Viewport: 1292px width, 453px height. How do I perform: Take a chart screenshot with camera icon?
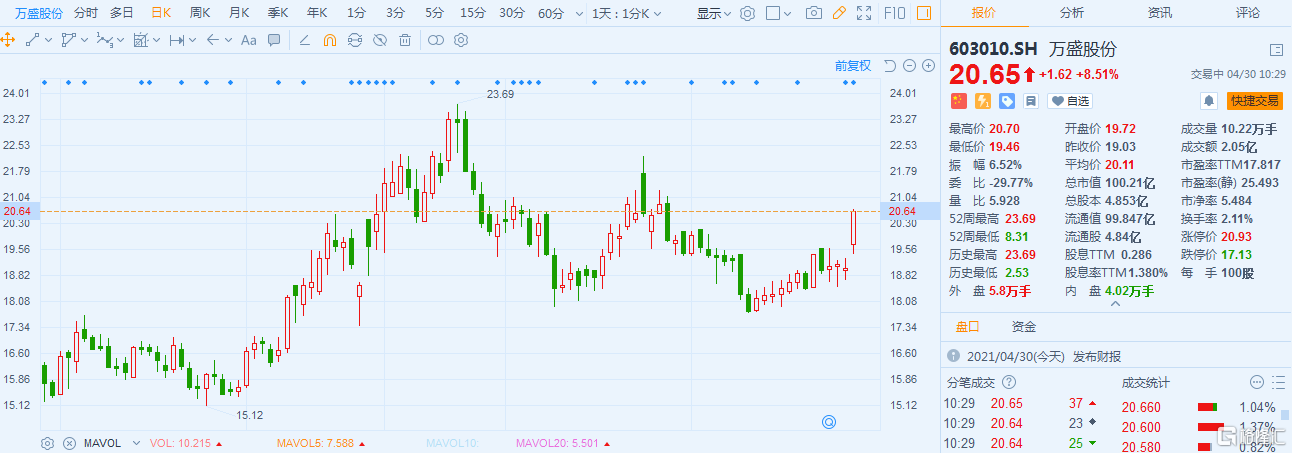click(814, 13)
